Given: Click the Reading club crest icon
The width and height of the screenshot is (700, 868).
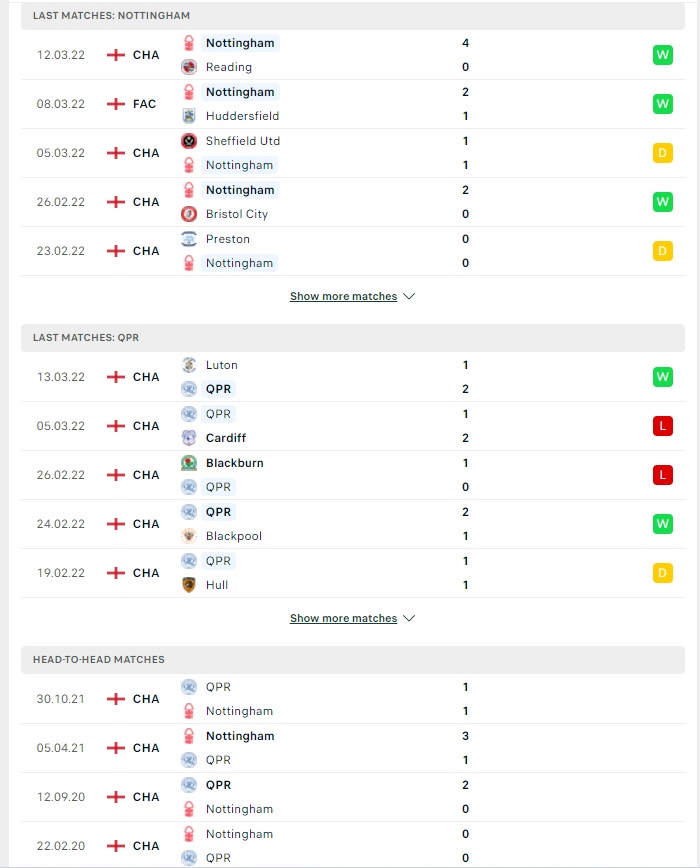Looking at the screenshot, I should click(x=189, y=67).
